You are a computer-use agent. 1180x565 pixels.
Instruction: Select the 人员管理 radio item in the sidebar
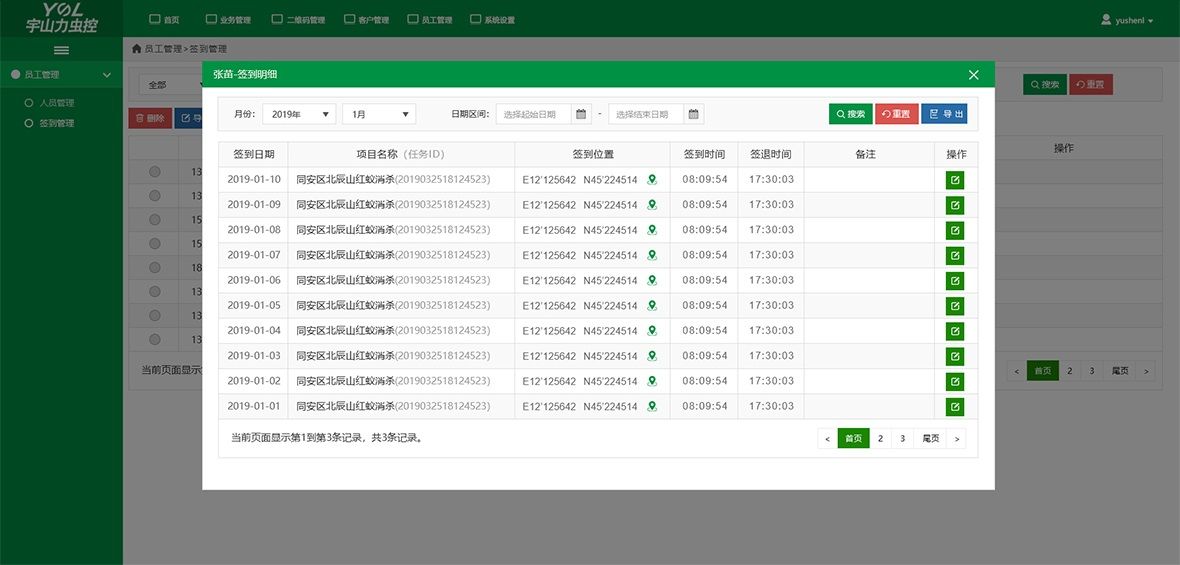point(29,103)
